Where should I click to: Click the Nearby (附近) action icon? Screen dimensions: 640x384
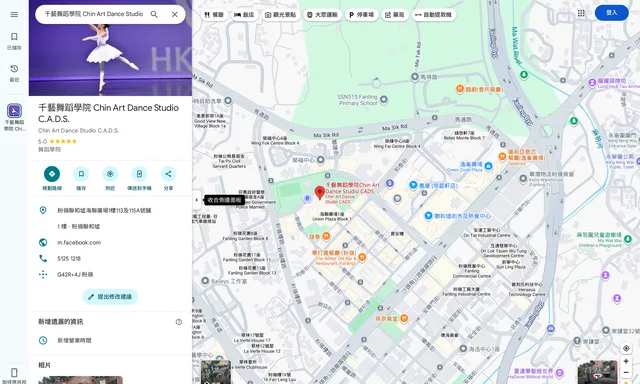point(110,174)
